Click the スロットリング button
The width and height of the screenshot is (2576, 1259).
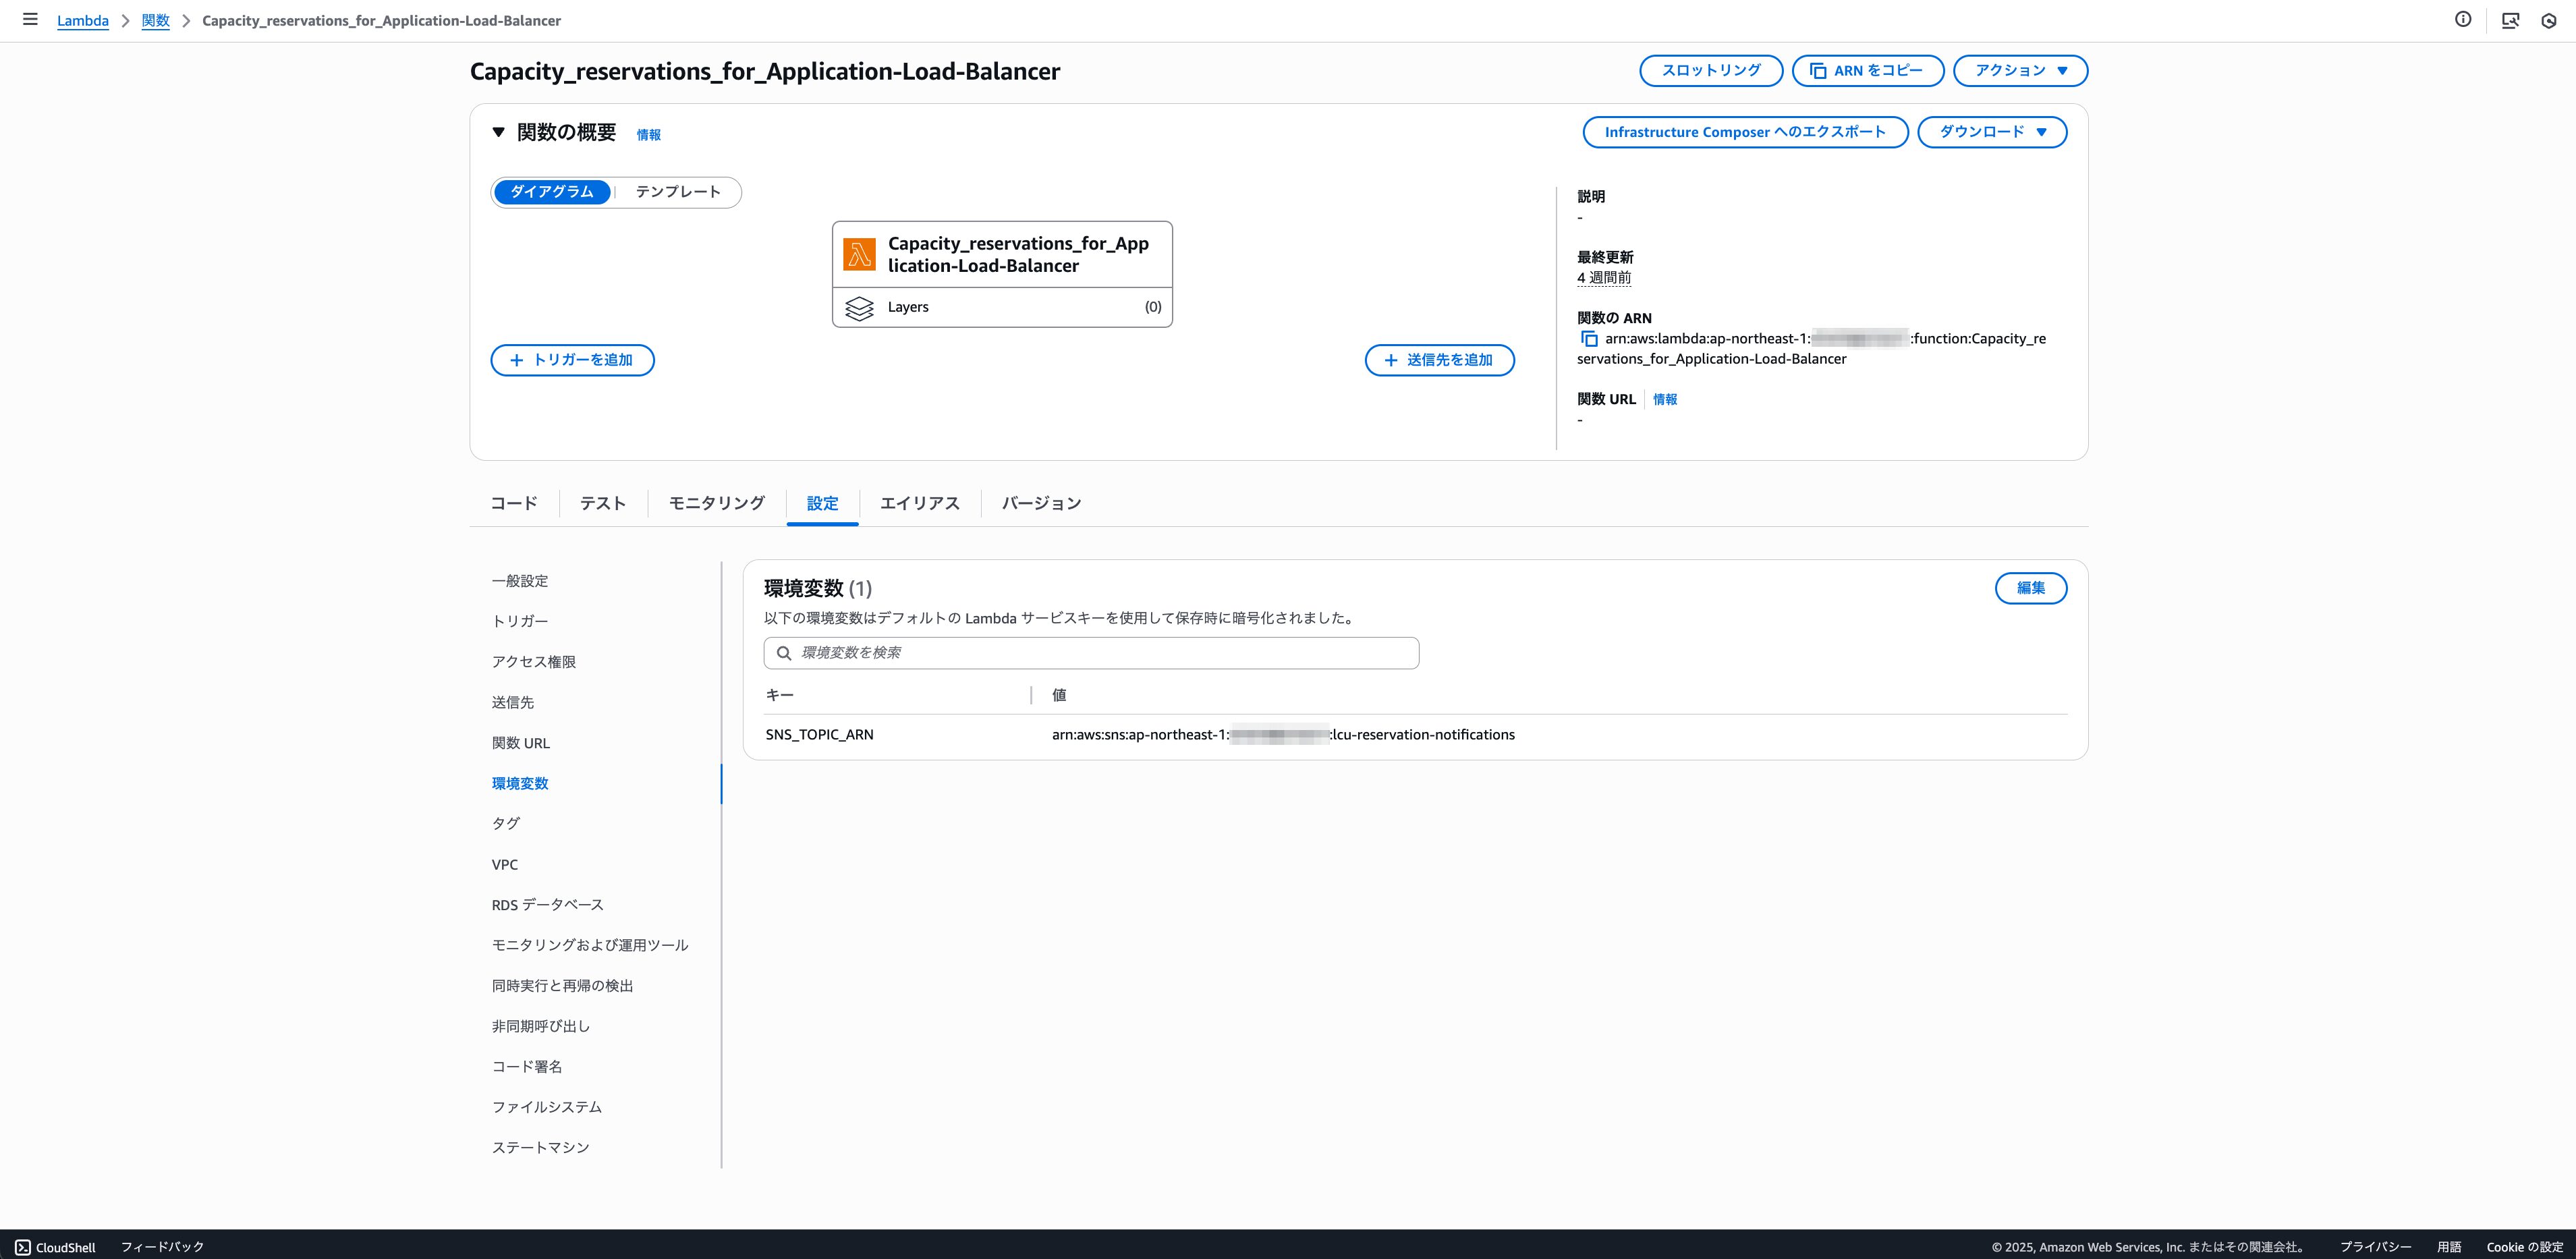[1711, 71]
